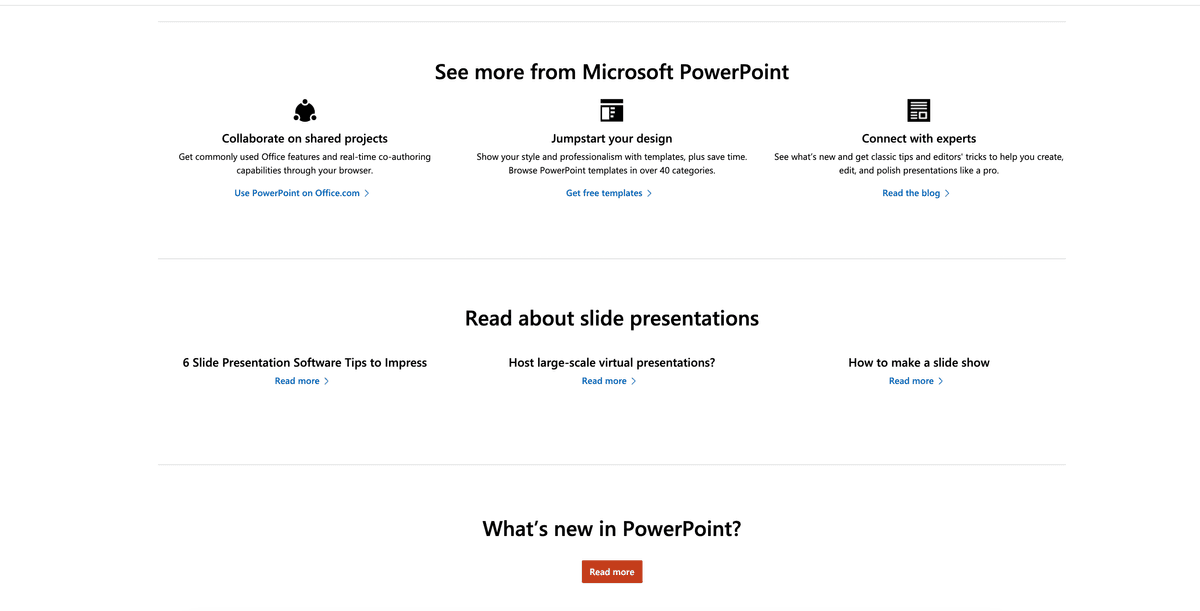
Task: Select the heading How to make a slide show
Action: 918,362
